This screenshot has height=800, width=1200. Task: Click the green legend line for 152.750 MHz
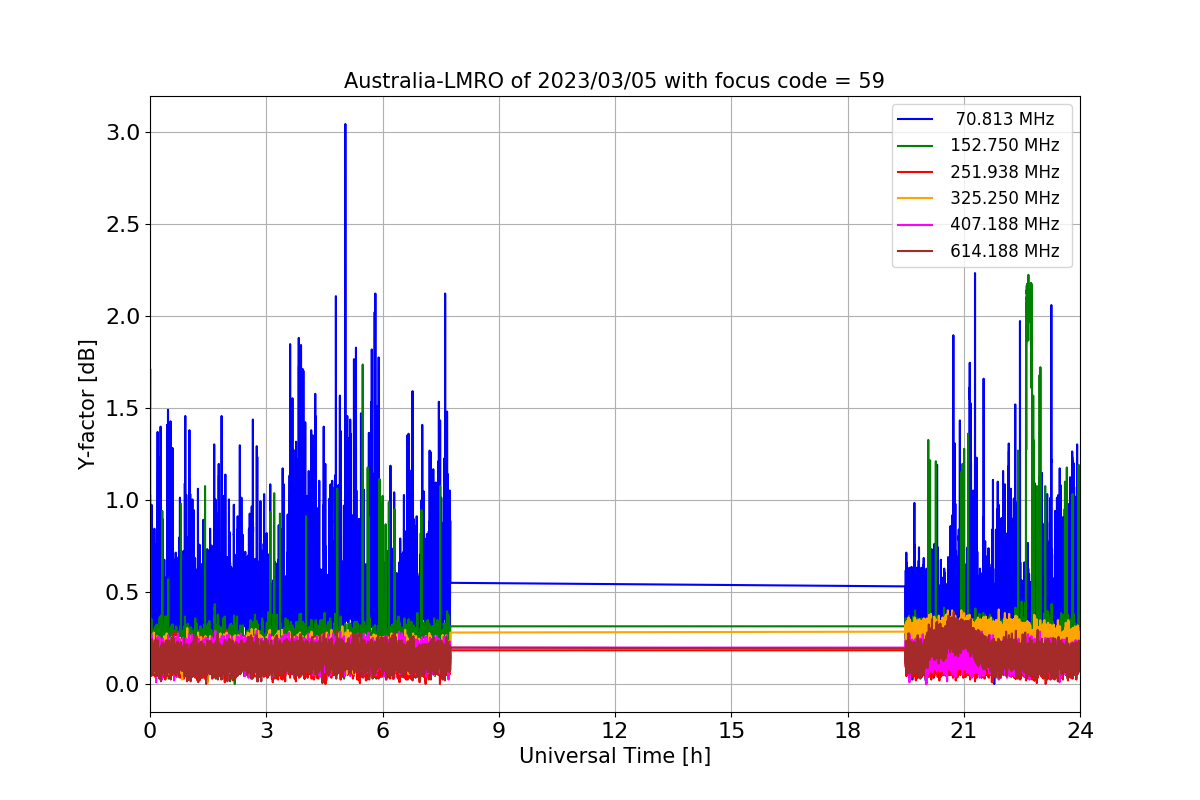click(915, 146)
